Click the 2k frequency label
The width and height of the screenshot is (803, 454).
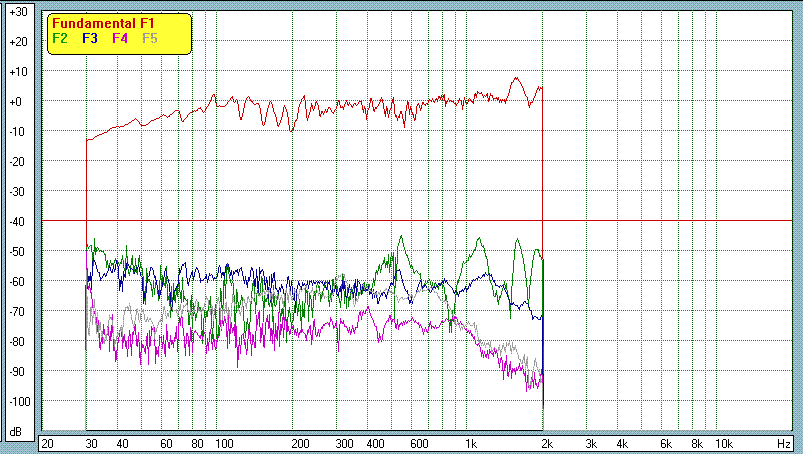coord(547,444)
